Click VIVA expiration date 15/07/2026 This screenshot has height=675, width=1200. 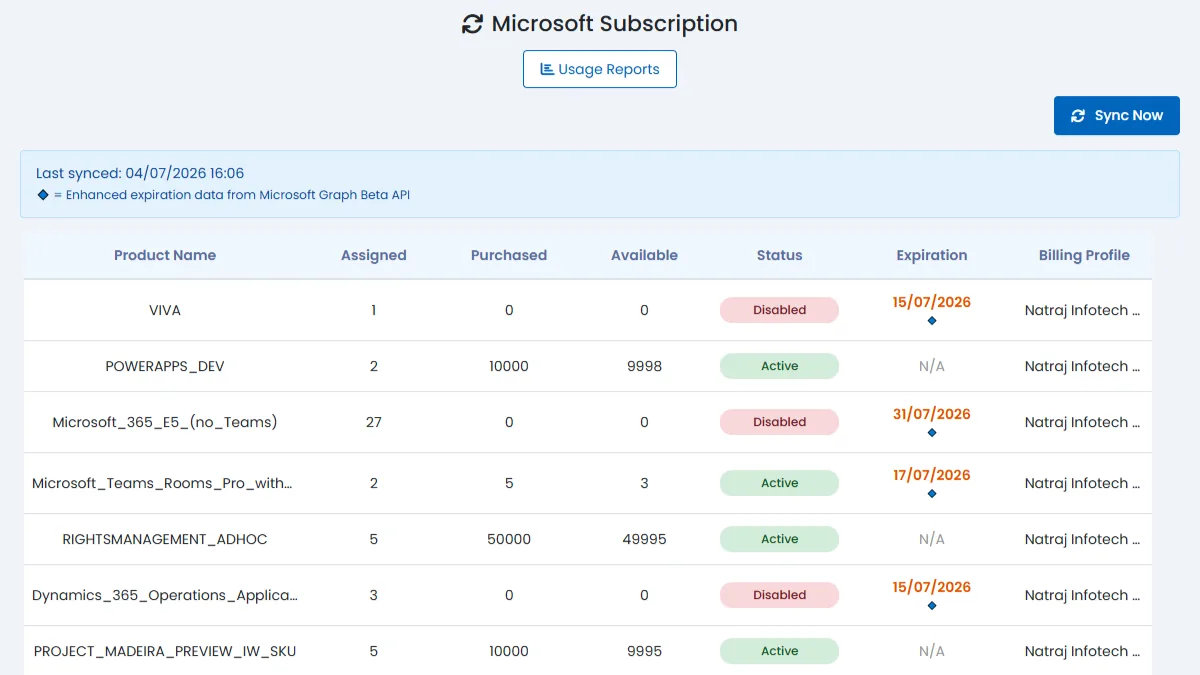click(x=932, y=302)
